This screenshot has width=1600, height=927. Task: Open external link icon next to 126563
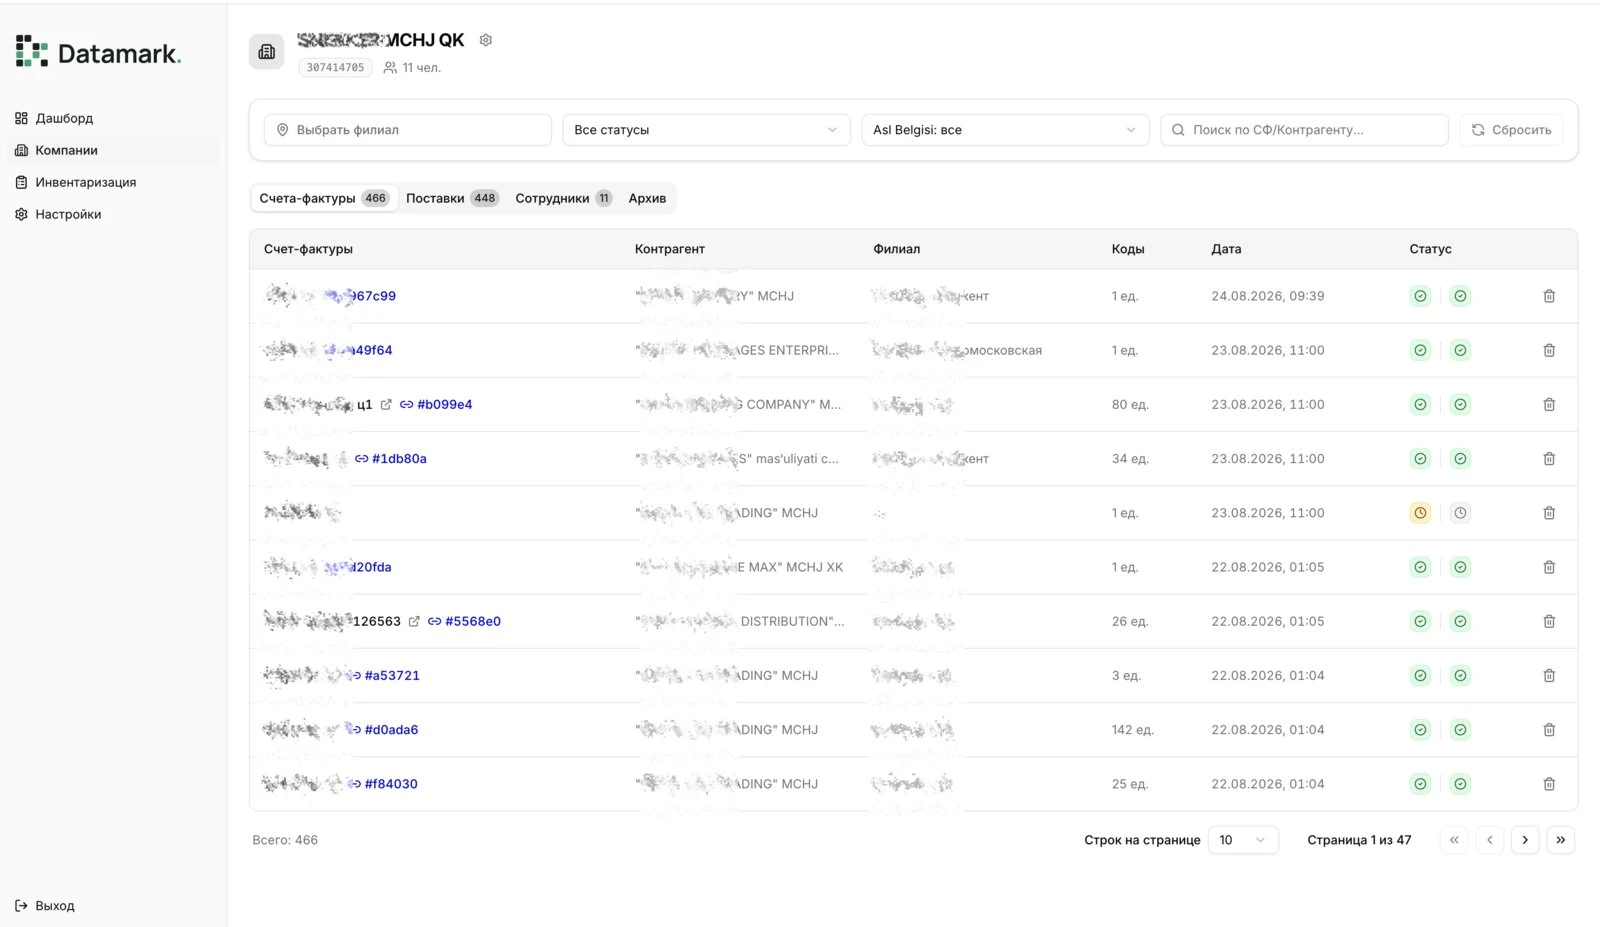pos(414,621)
